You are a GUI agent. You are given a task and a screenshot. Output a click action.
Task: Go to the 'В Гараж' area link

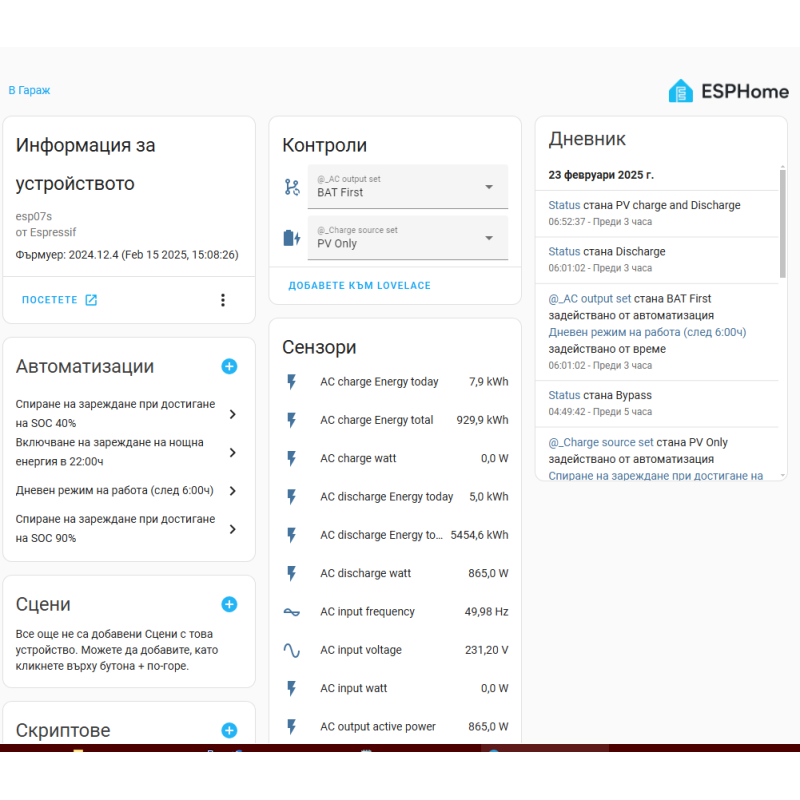coord(29,90)
